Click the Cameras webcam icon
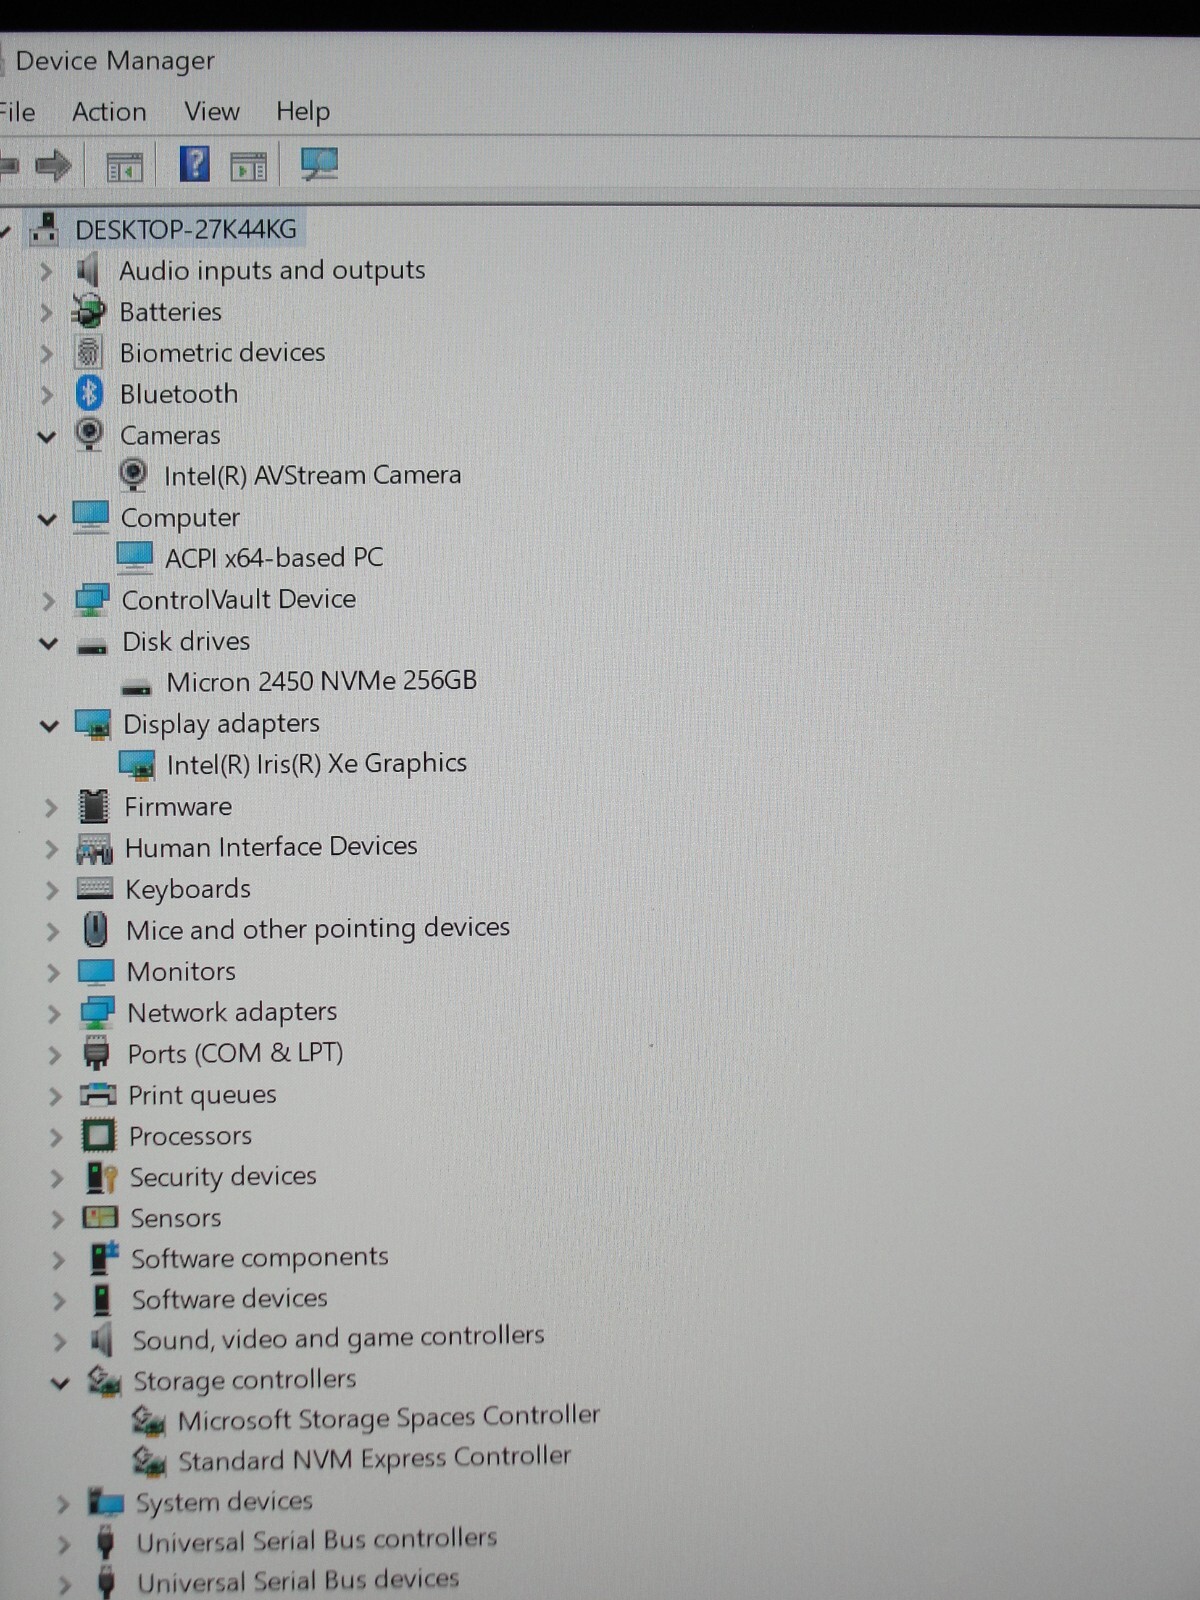The image size is (1200, 1600). pyautogui.click(x=90, y=434)
